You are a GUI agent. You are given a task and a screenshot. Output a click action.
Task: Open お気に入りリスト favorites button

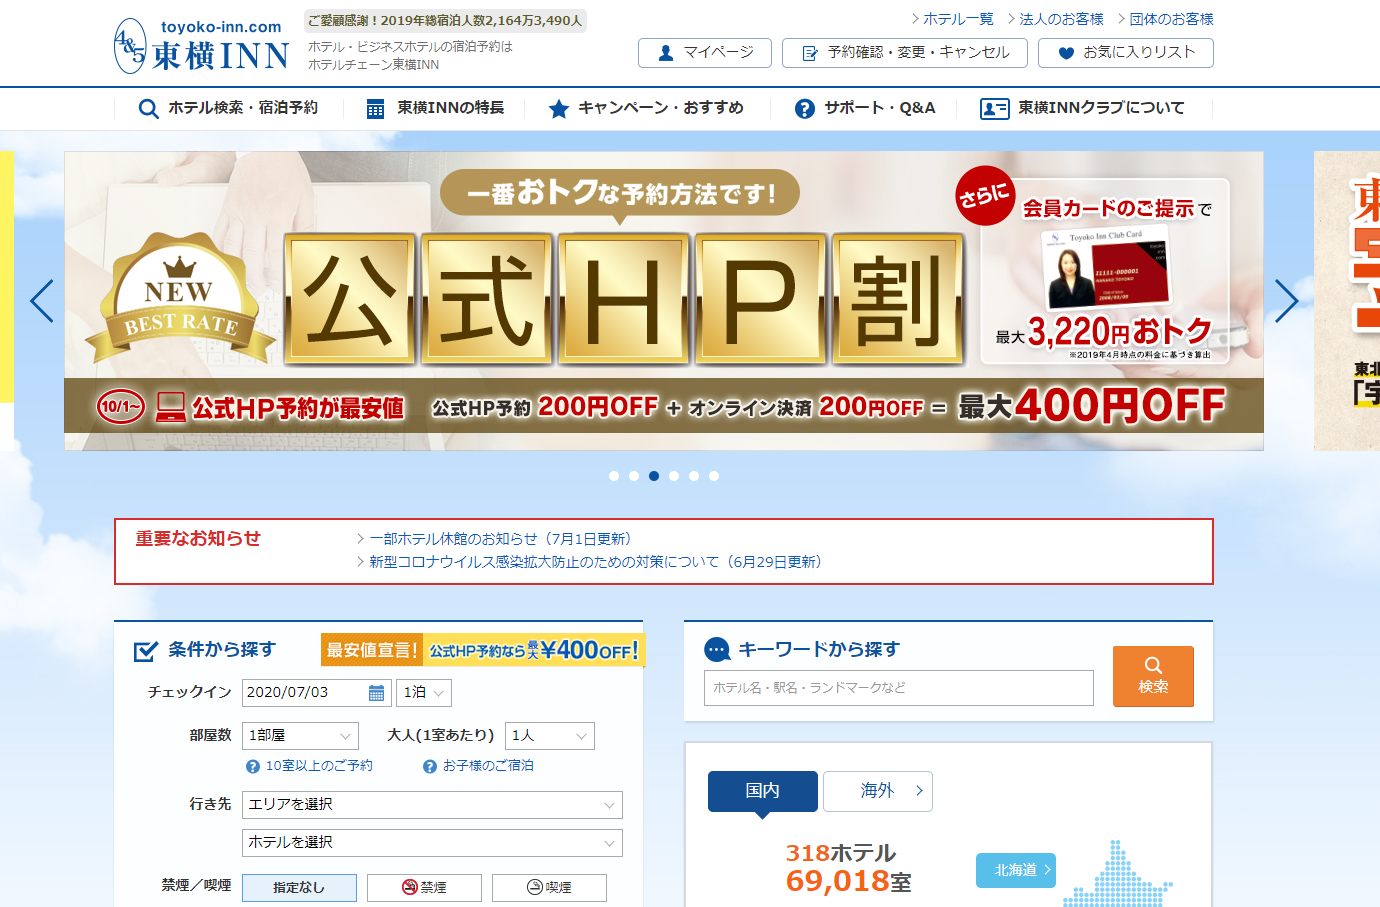pos(1126,53)
